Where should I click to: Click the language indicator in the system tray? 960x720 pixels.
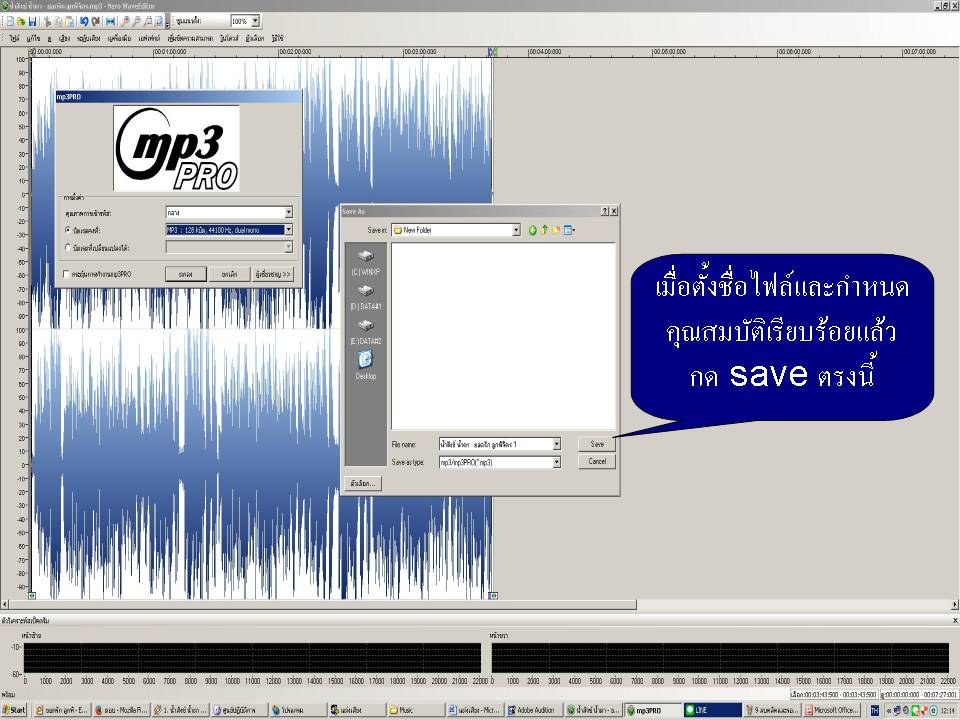(x=875, y=710)
